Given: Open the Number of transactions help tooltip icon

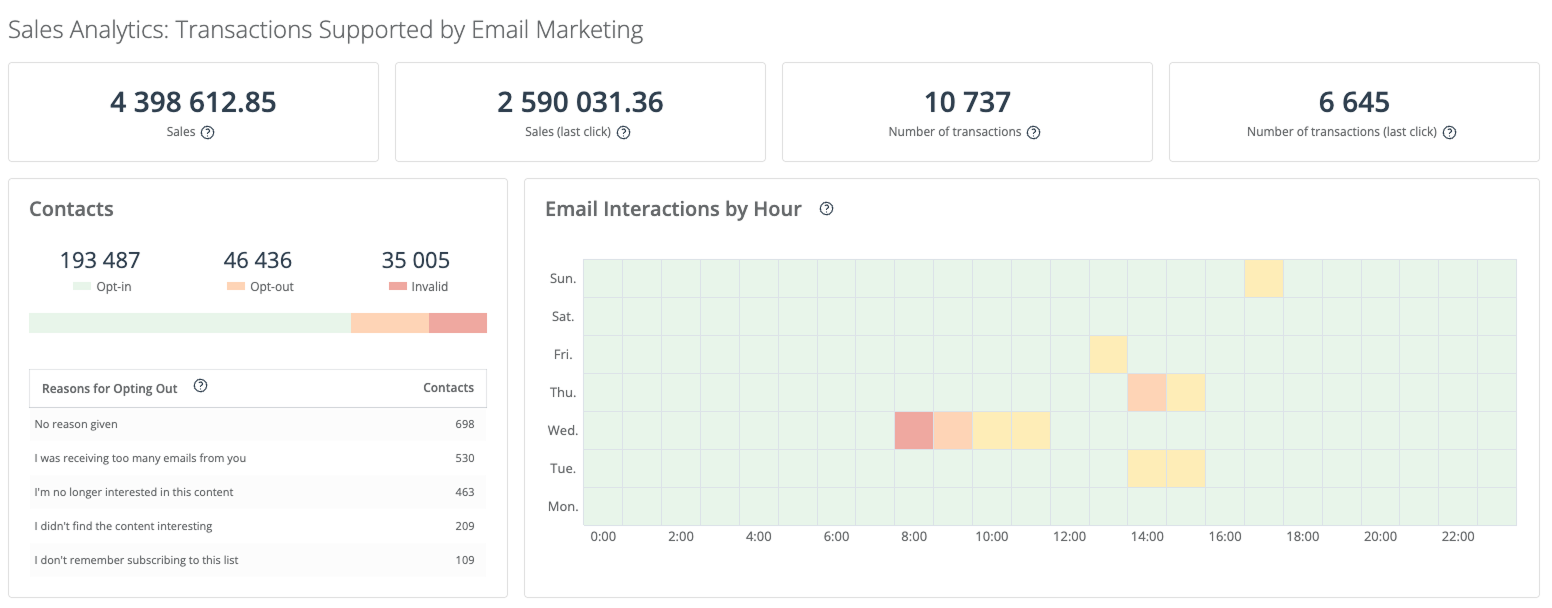Looking at the screenshot, I should 1034,132.
